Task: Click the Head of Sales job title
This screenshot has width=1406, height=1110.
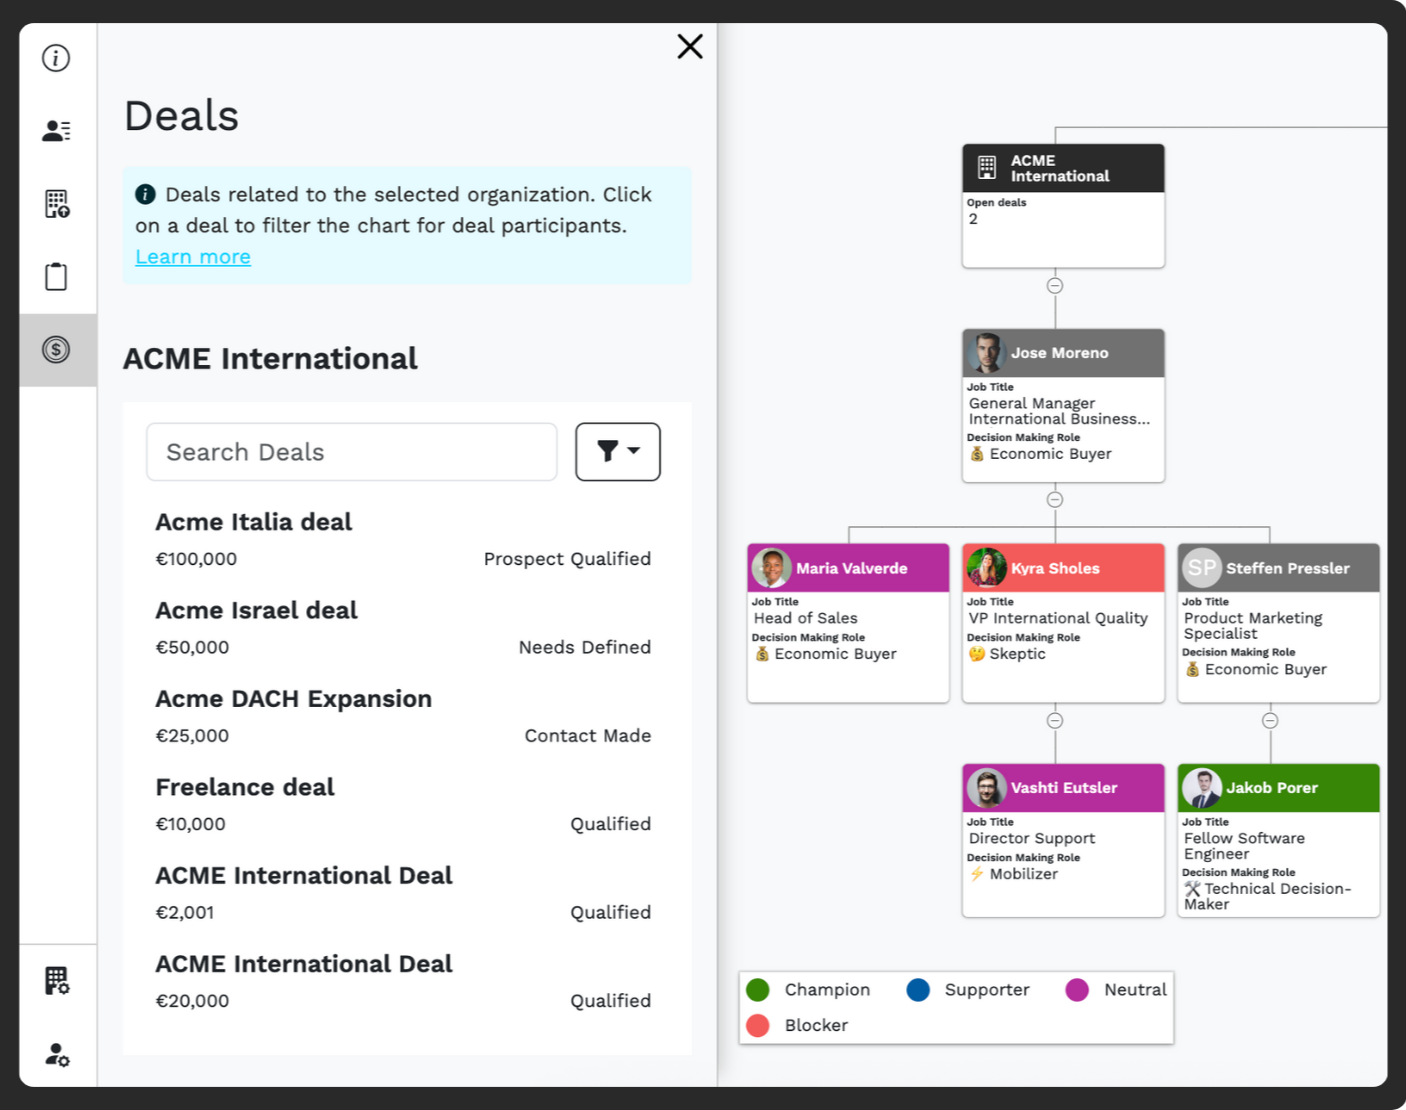Action: pyautogui.click(x=806, y=618)
